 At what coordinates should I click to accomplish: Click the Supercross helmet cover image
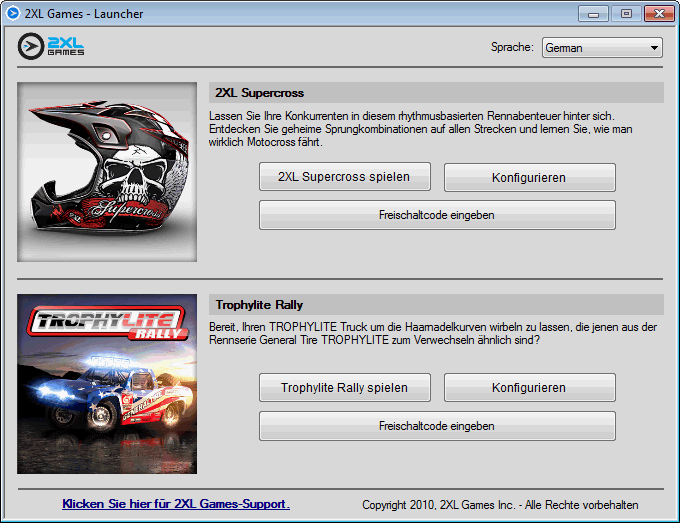point(107,172)
